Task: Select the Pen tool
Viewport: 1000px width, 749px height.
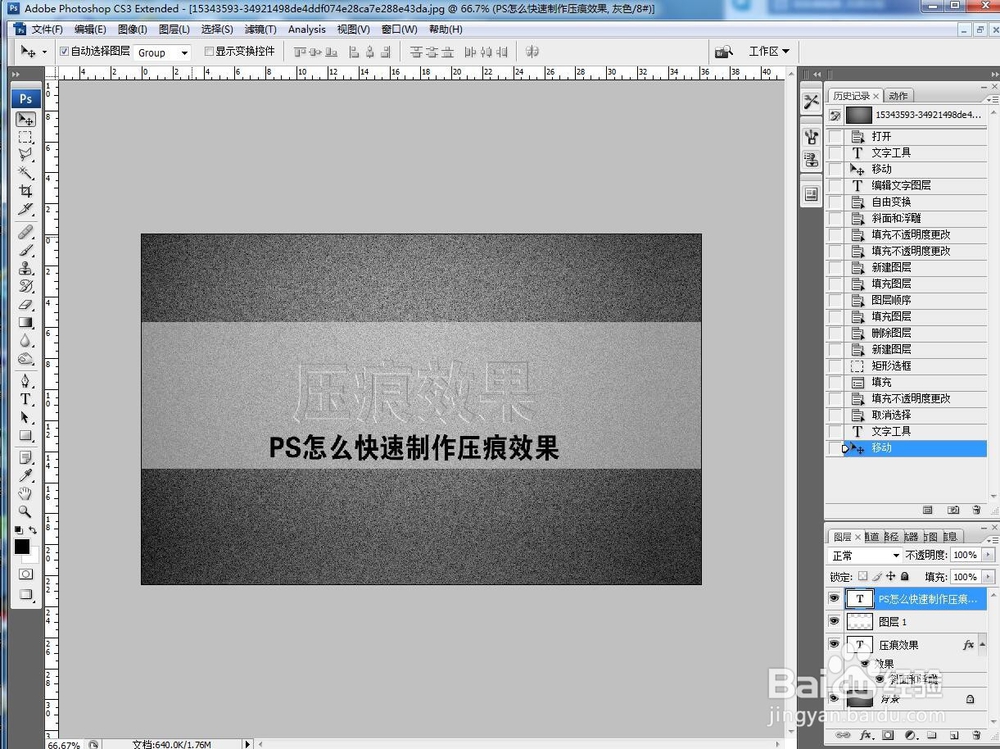Action: pos(25,381)
